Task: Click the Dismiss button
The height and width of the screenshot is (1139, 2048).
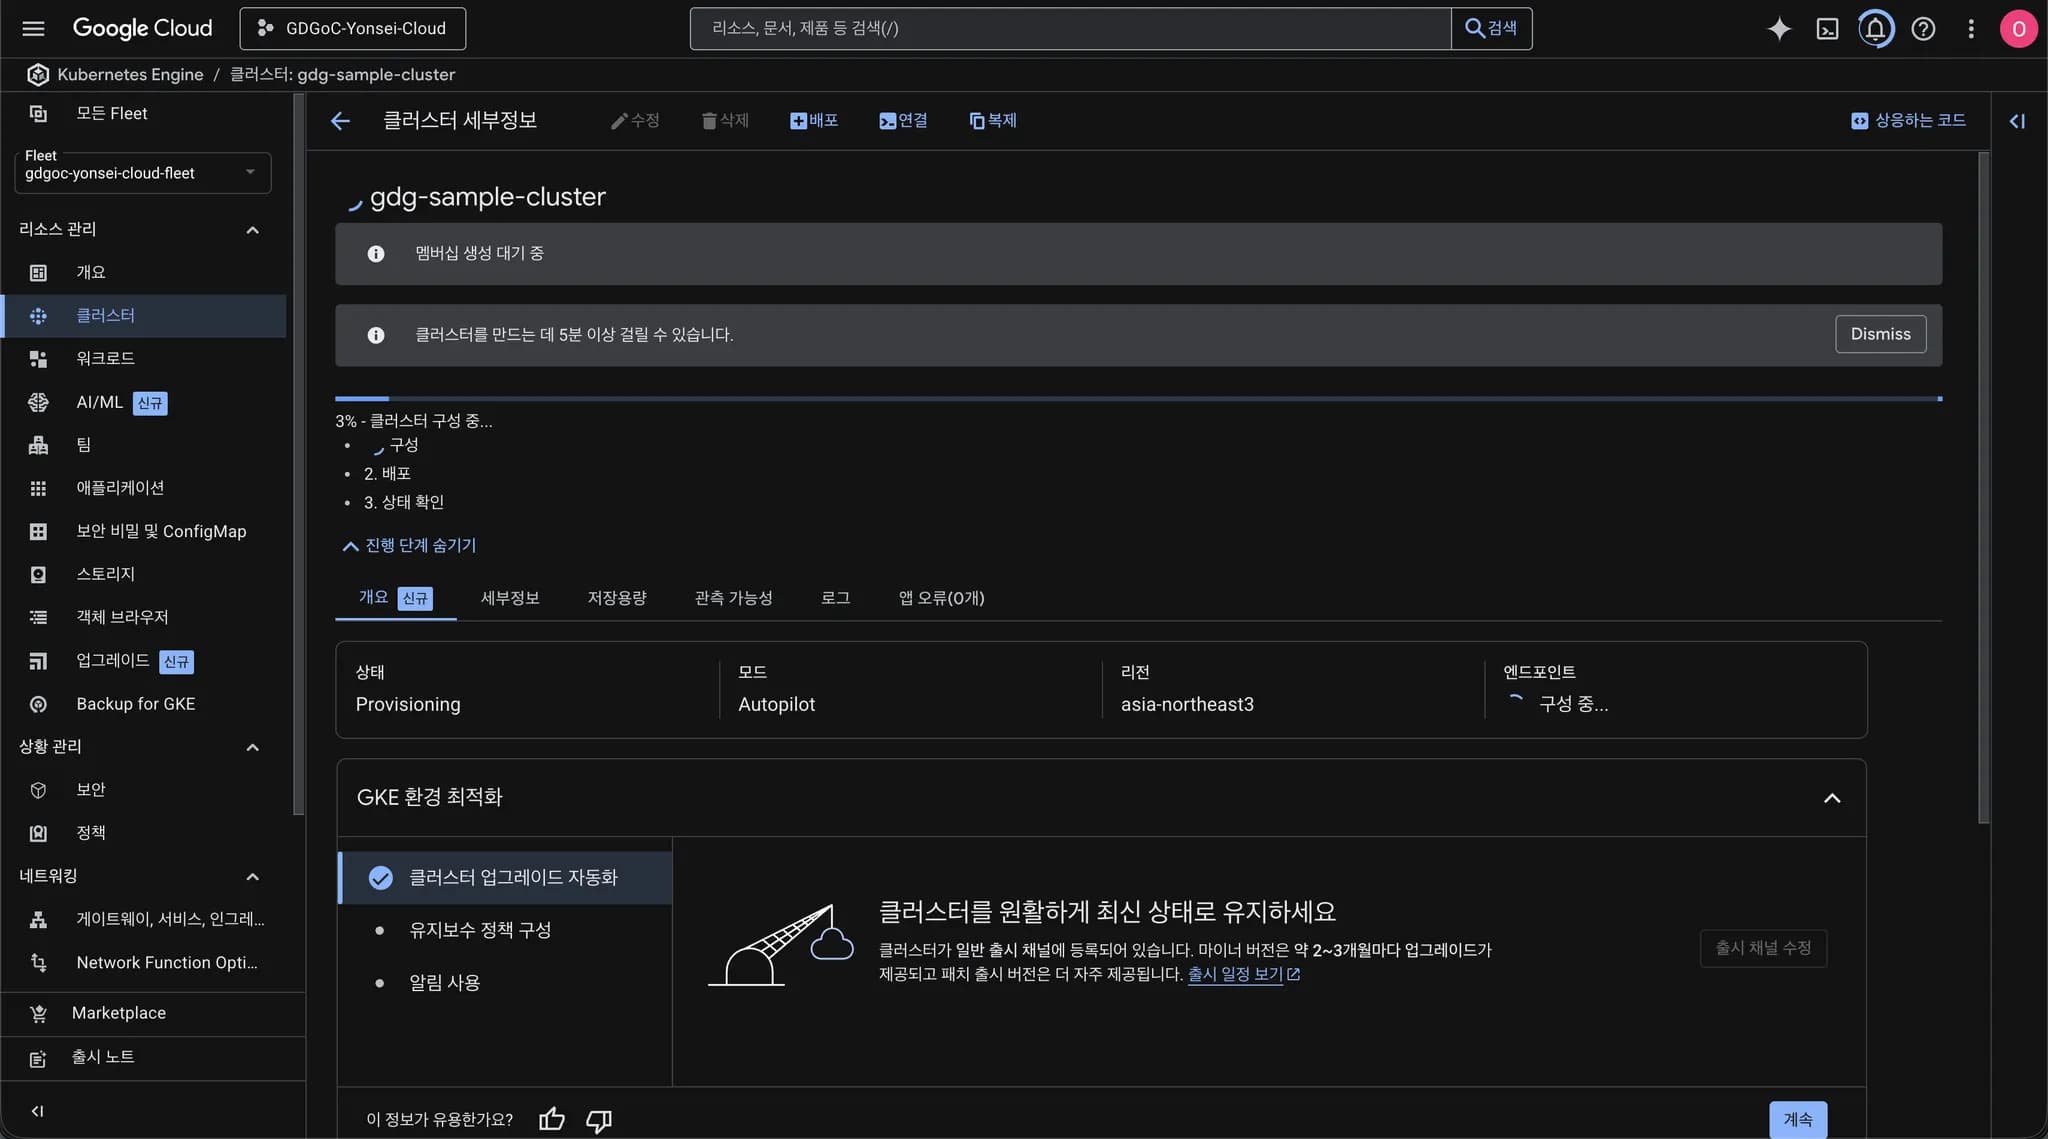Action: click(1880, 334)
